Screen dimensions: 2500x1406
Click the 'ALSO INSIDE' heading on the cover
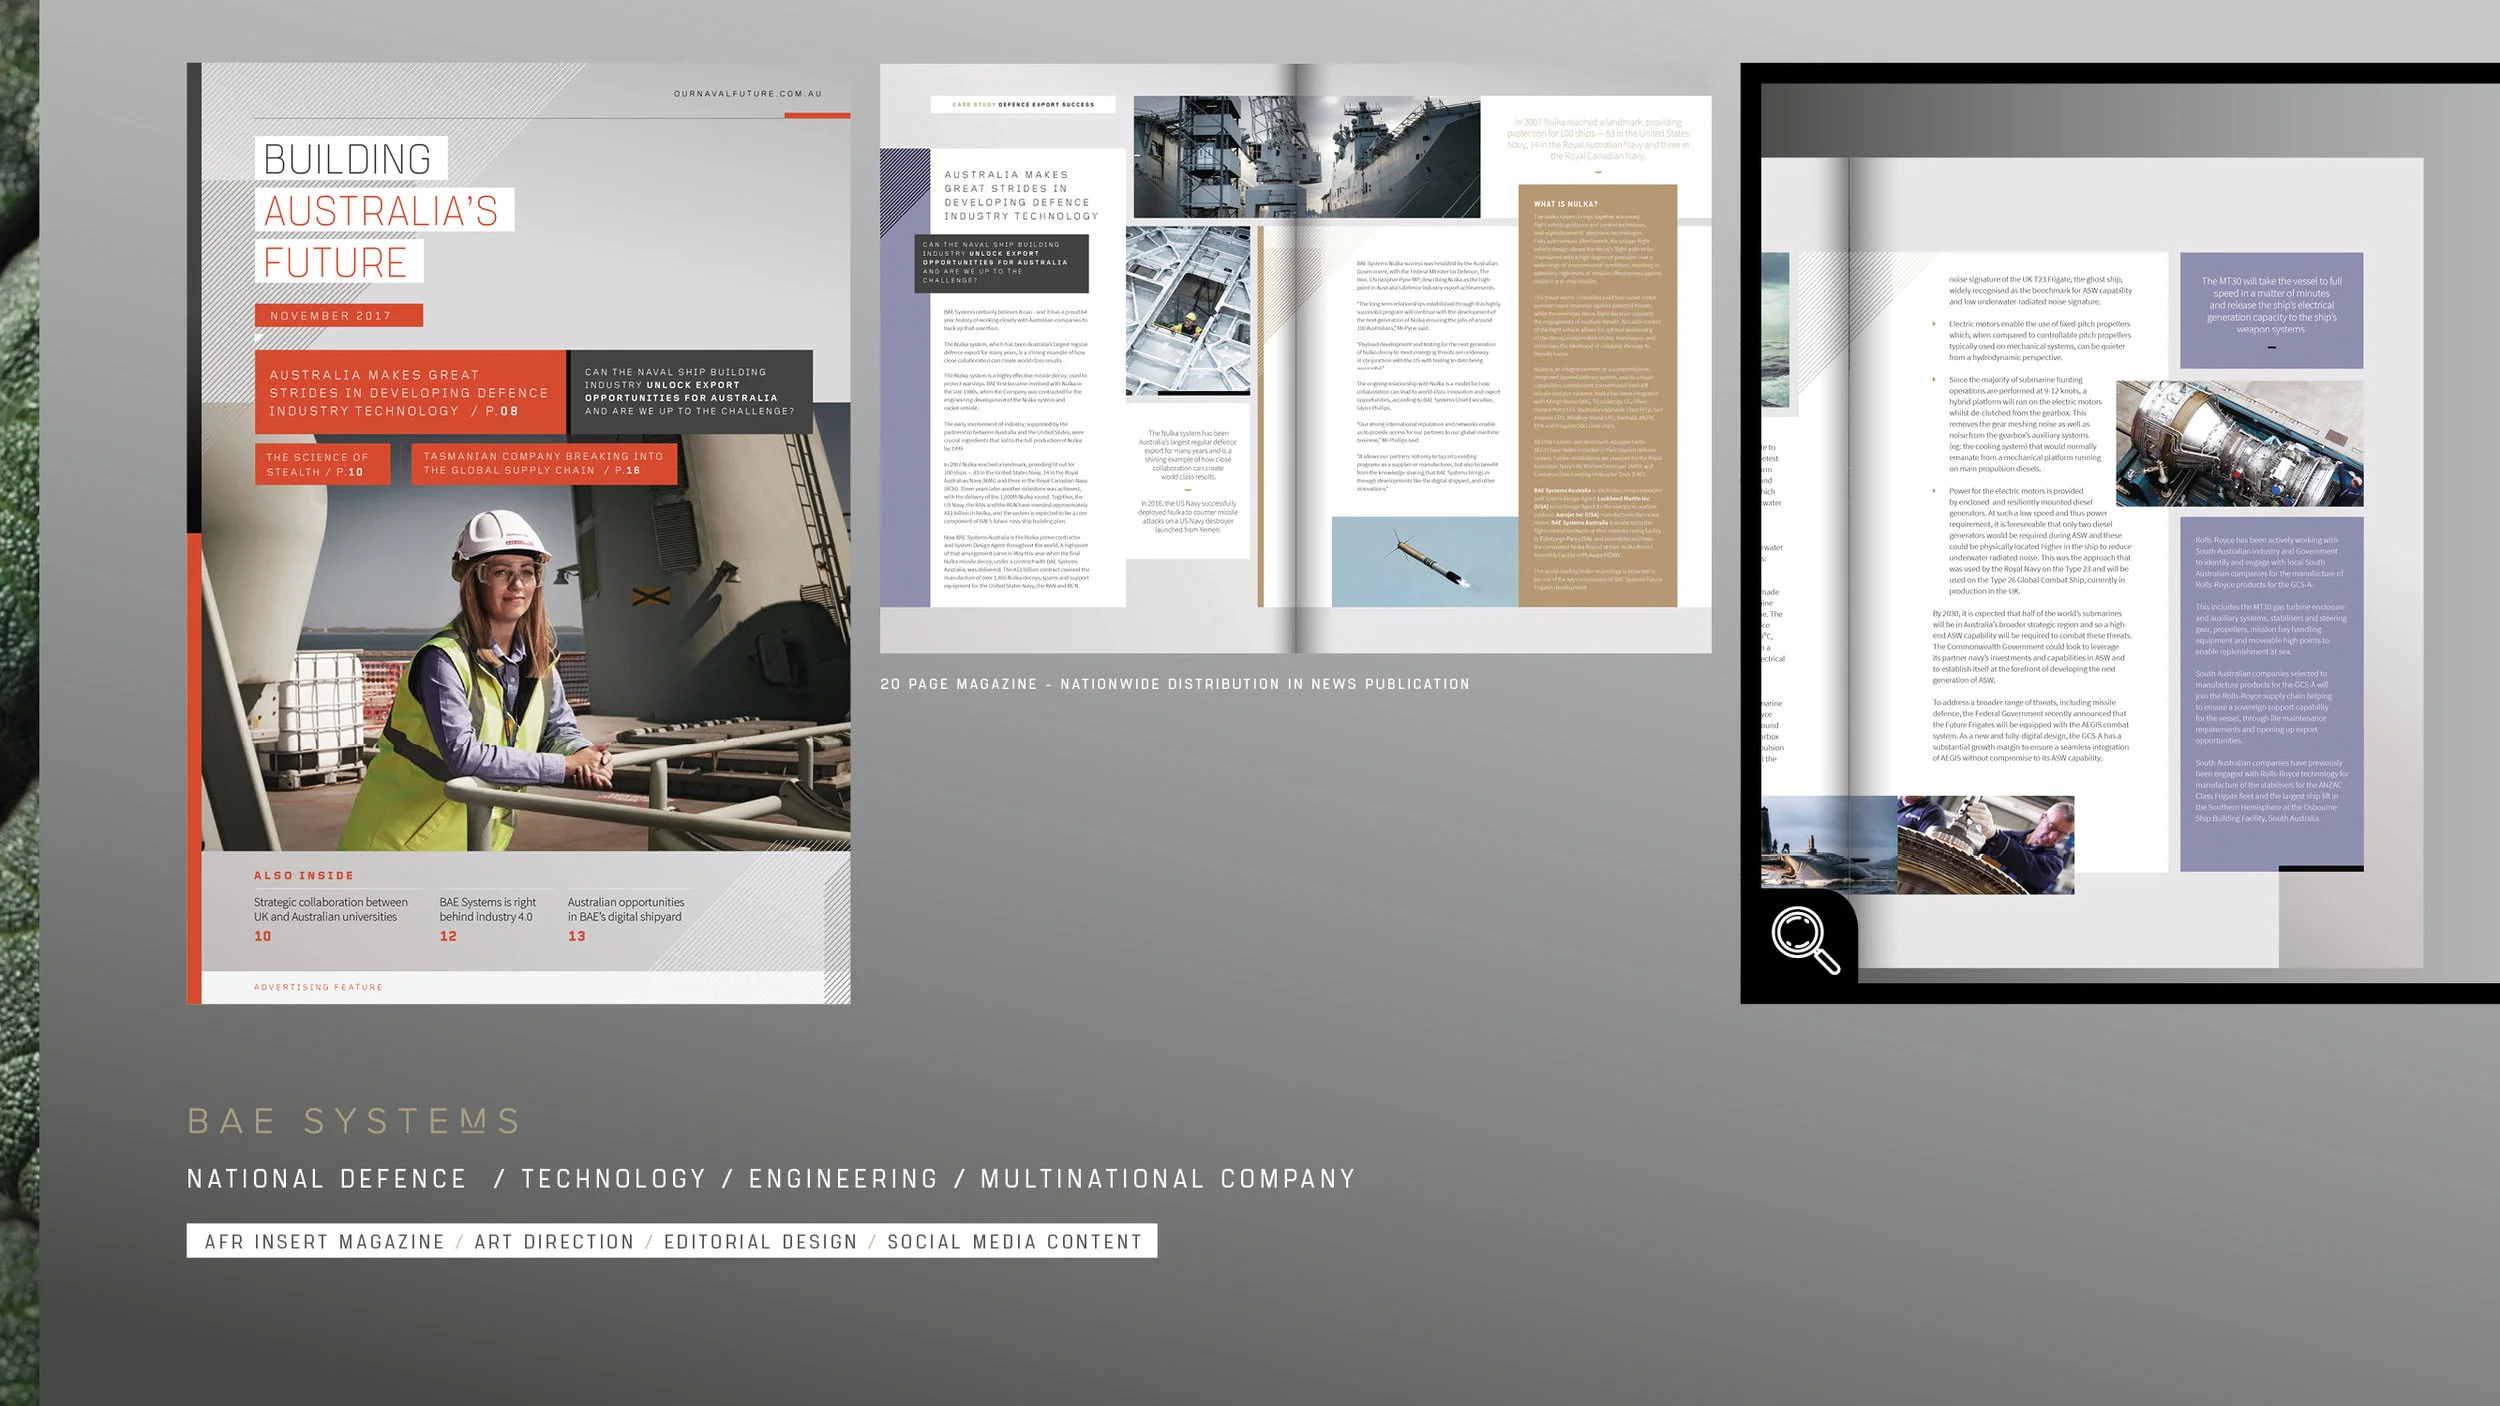(x=304, y=875)
